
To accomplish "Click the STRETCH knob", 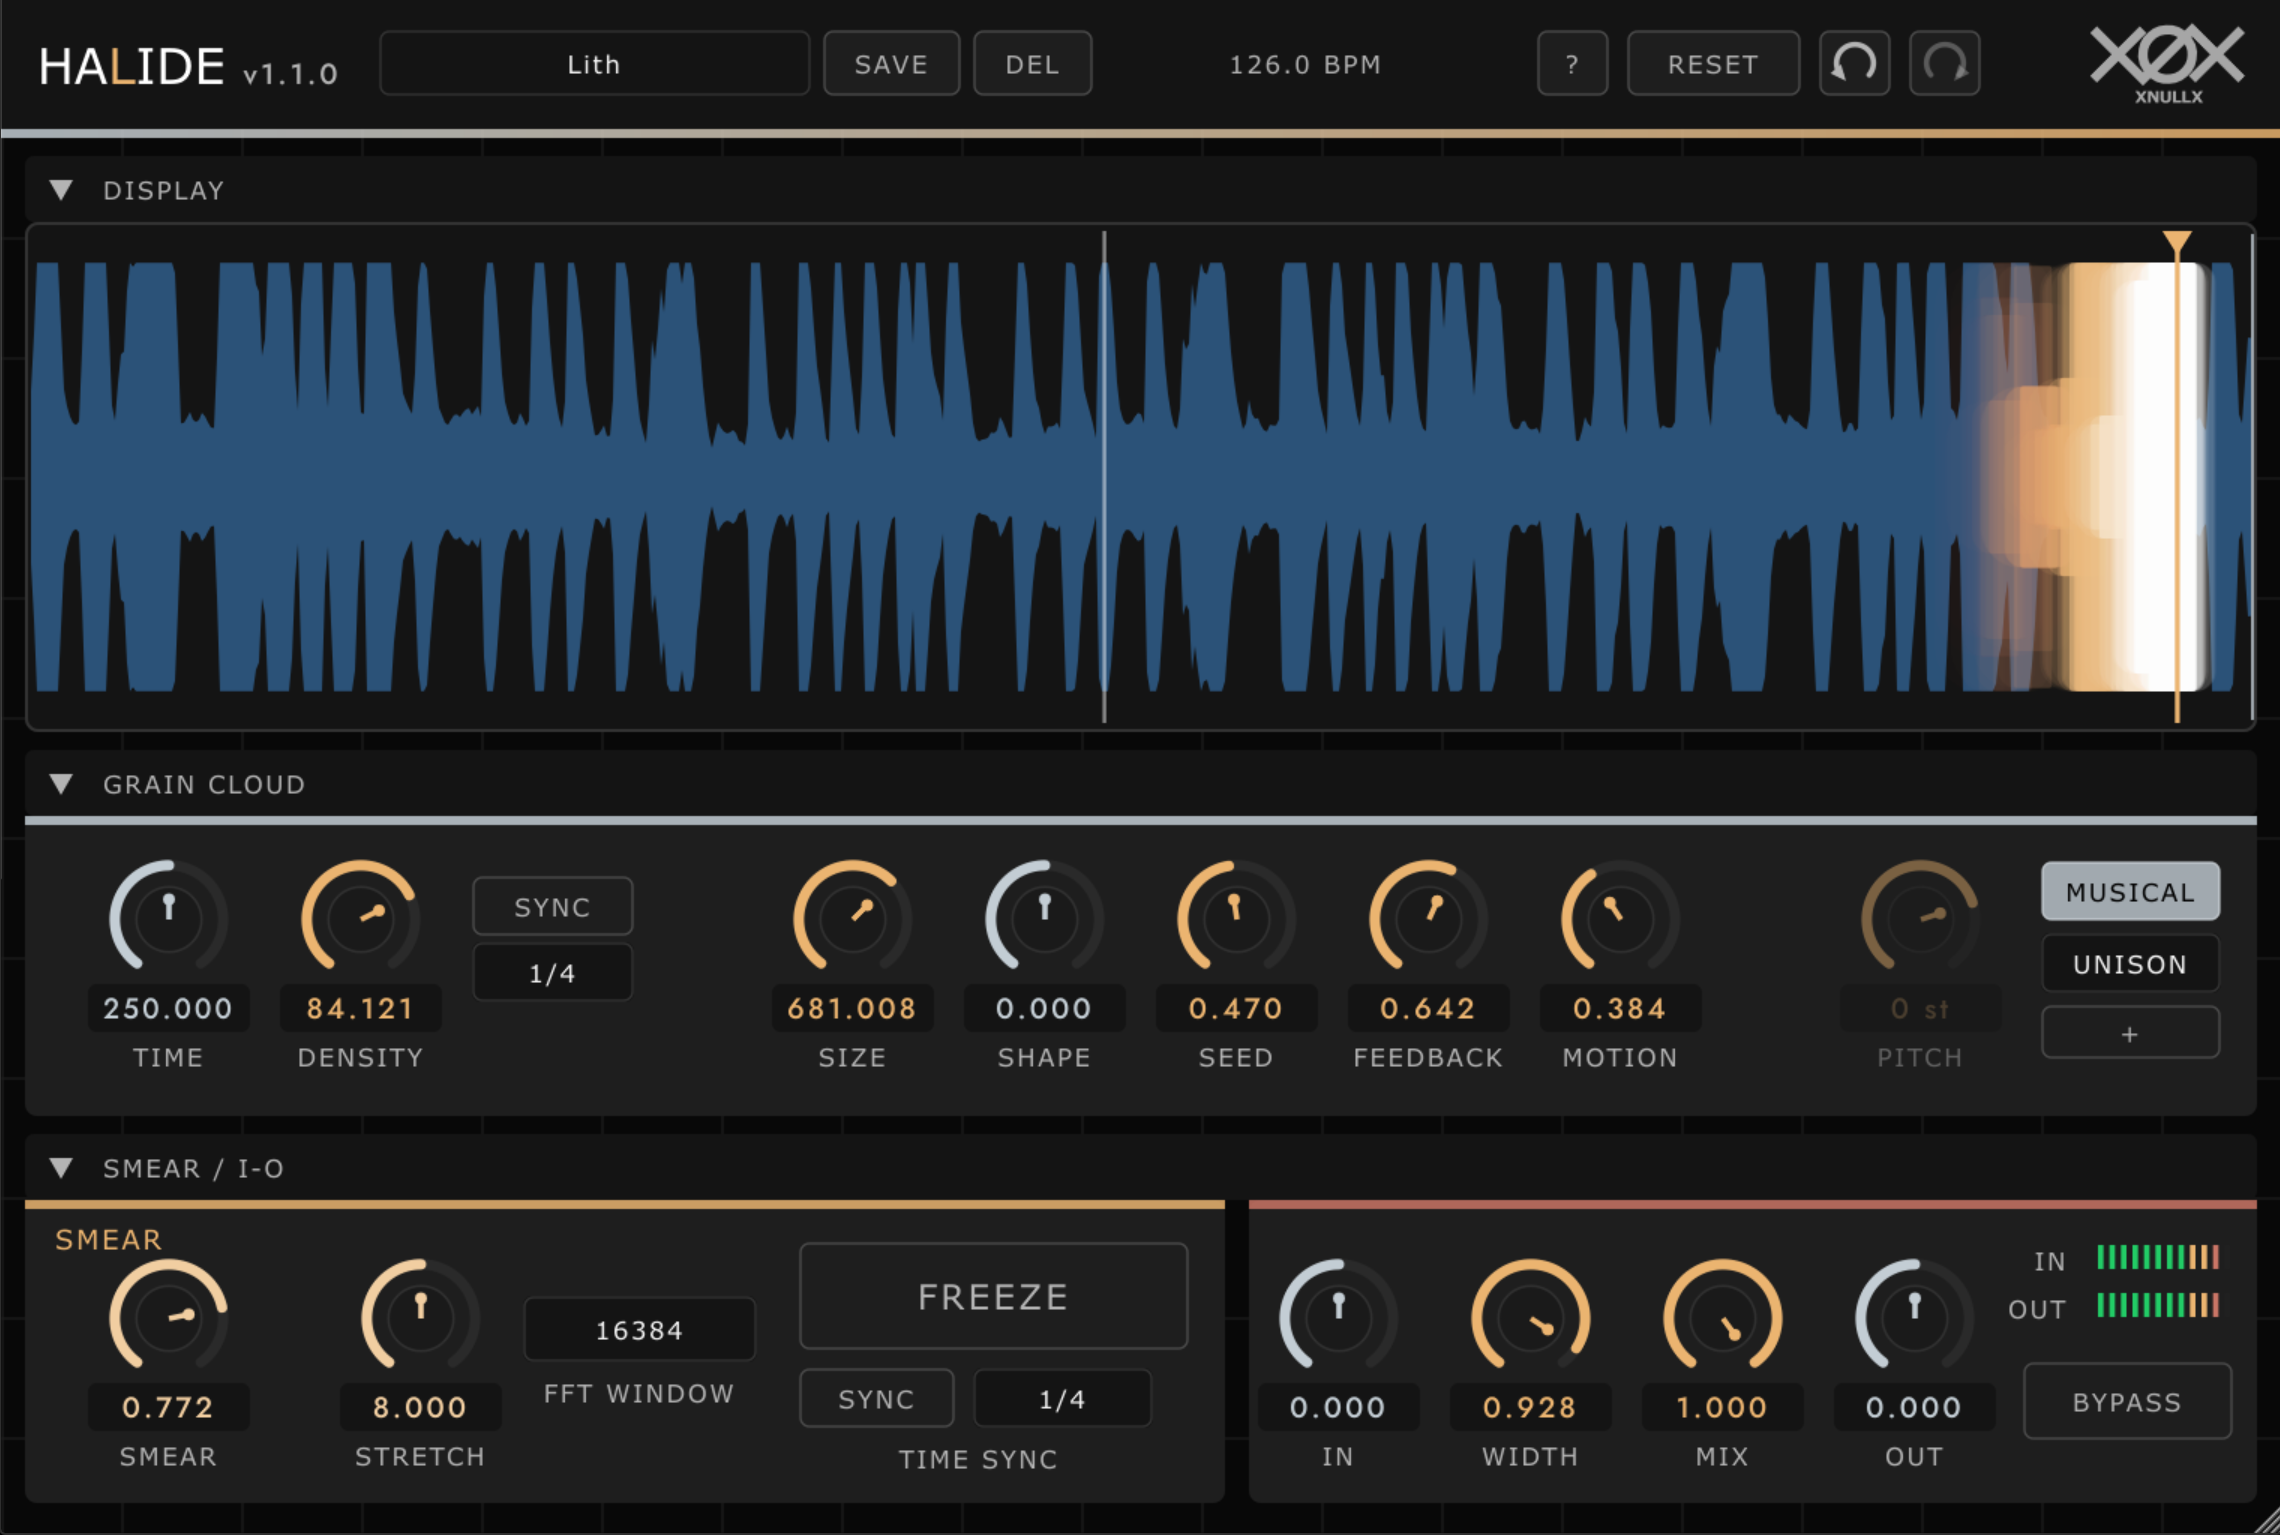I will click(x=420, y=1315).
